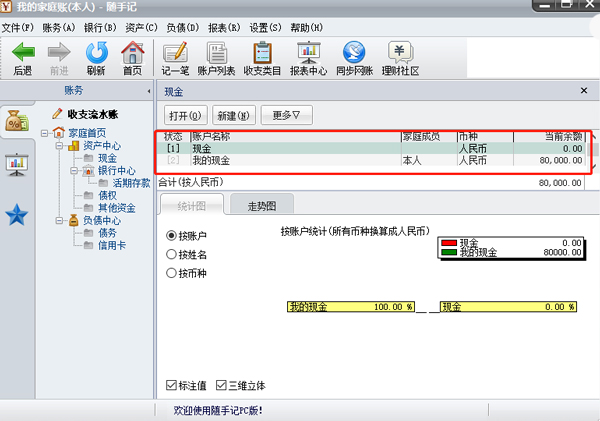Image resolution: width=600 pixels, height=421 pixels.
Task: Click the folder icon beside 债权
Action: pyautogui.click(x=88, y=195)
